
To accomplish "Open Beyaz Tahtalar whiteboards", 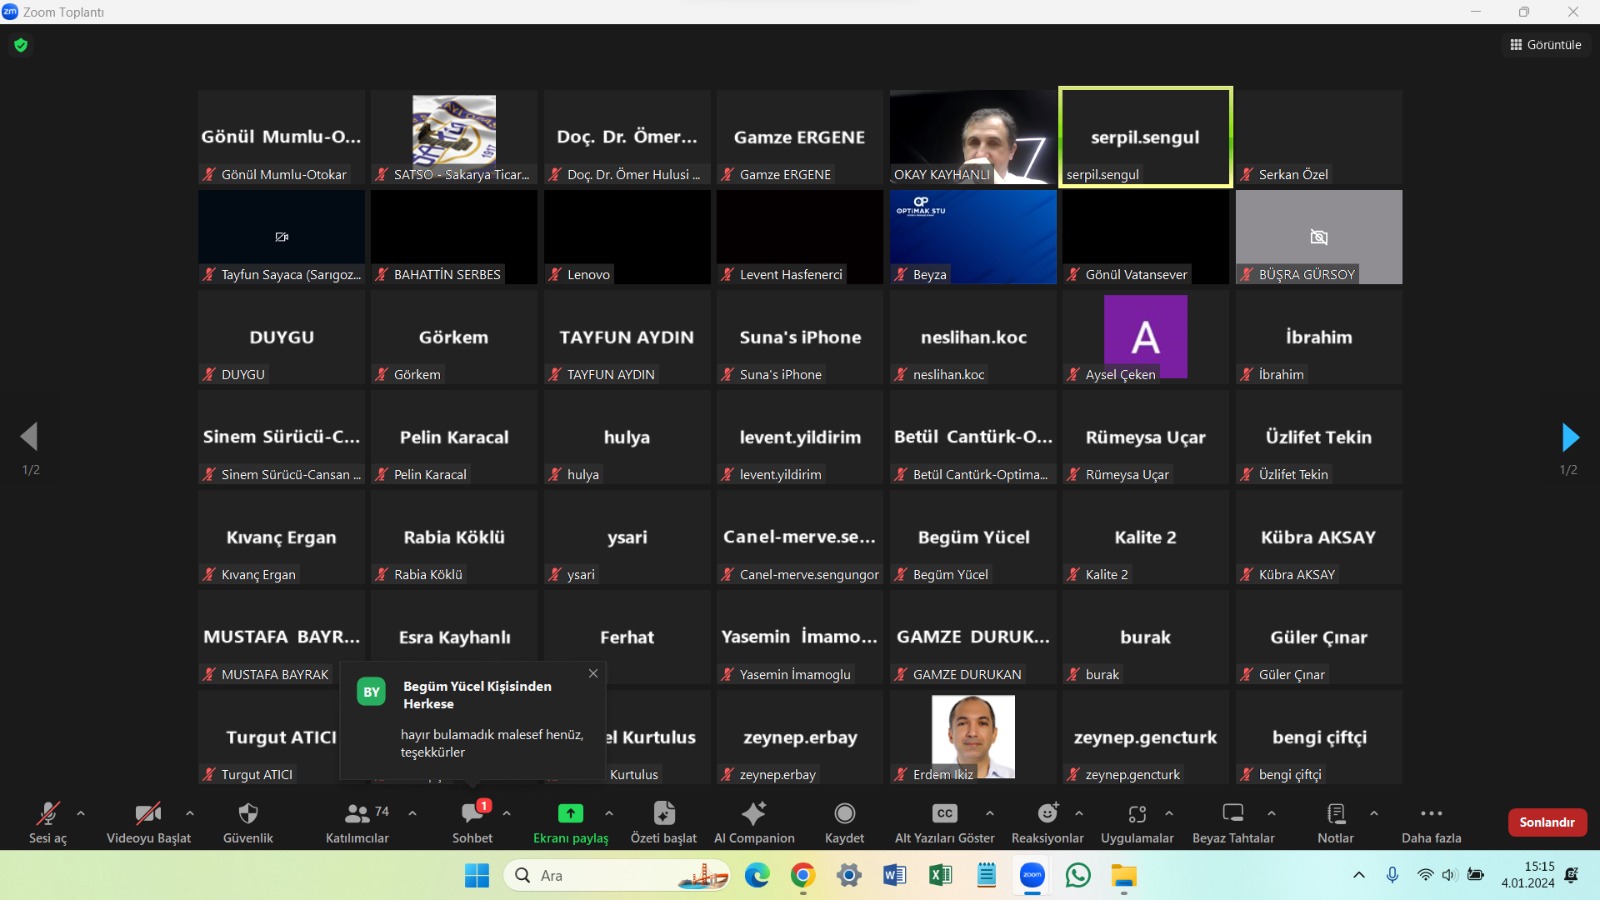I will 1233,814.
